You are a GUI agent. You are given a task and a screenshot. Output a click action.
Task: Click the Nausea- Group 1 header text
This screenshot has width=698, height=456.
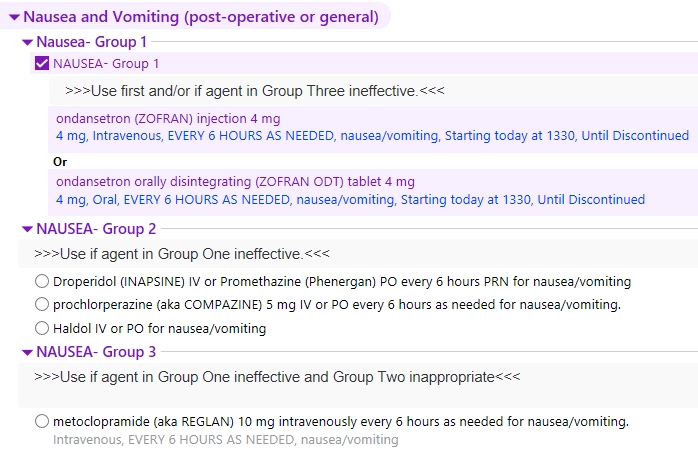[x=91, y=42]
